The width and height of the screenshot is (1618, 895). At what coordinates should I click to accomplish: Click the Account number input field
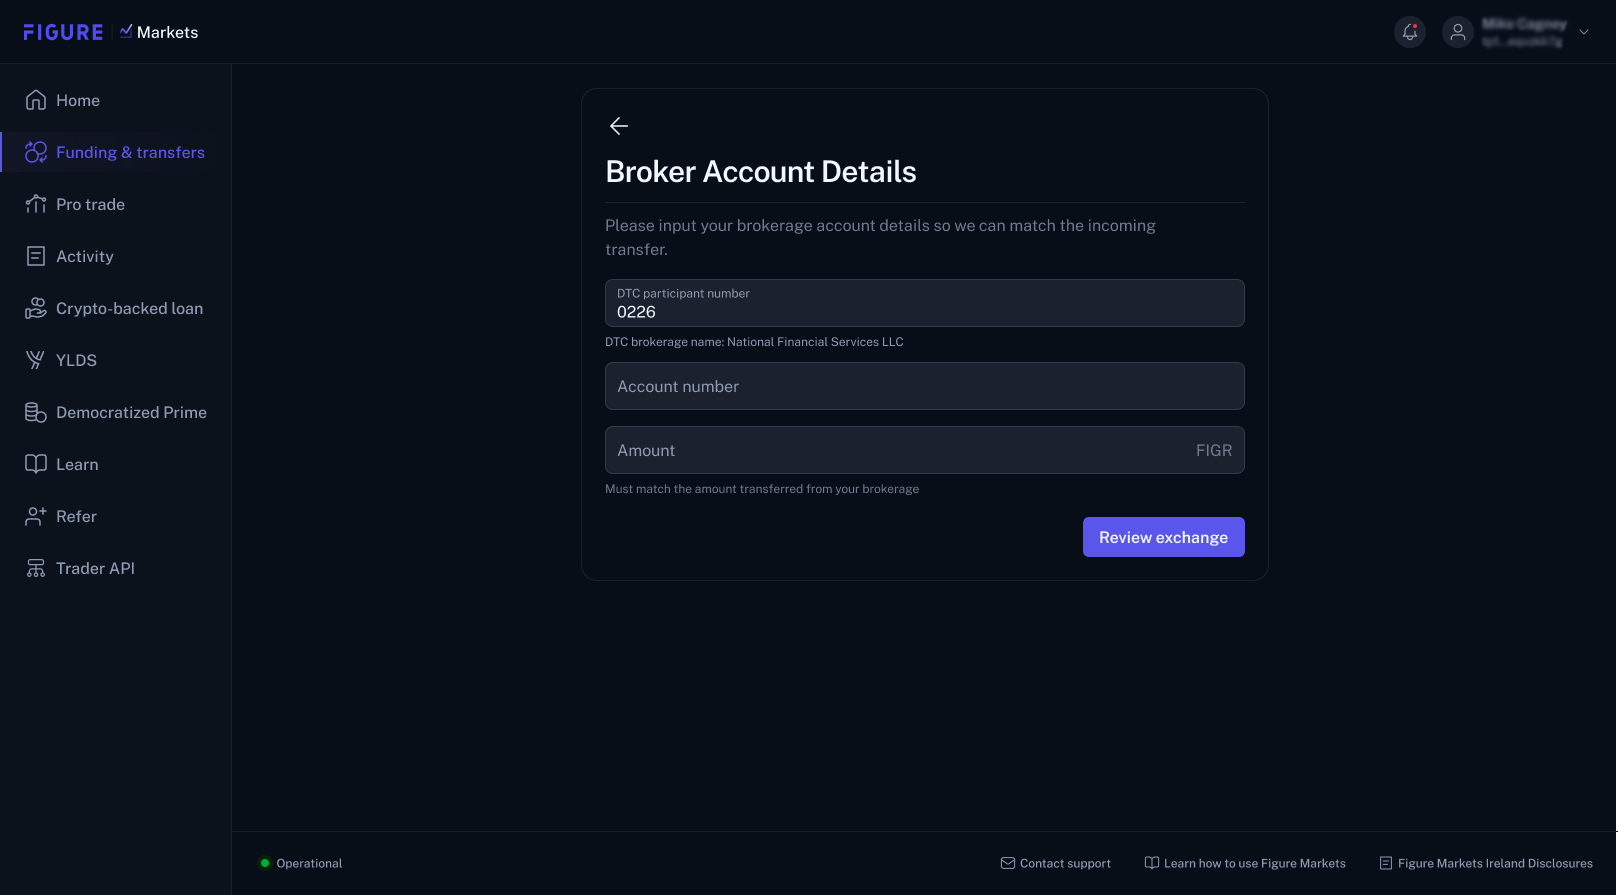(x=925, y=386)
